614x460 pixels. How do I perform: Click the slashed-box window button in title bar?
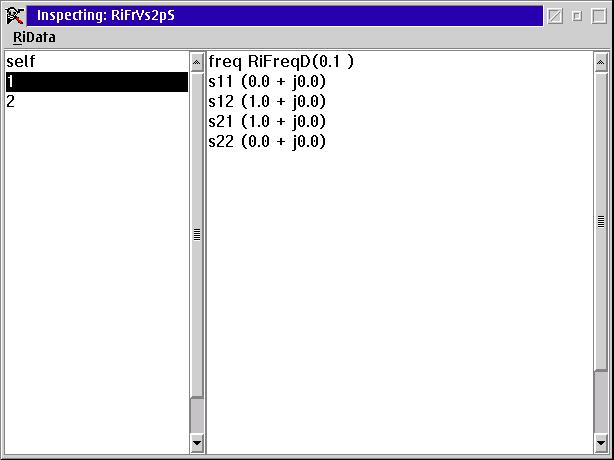click(x=555, y=16)
